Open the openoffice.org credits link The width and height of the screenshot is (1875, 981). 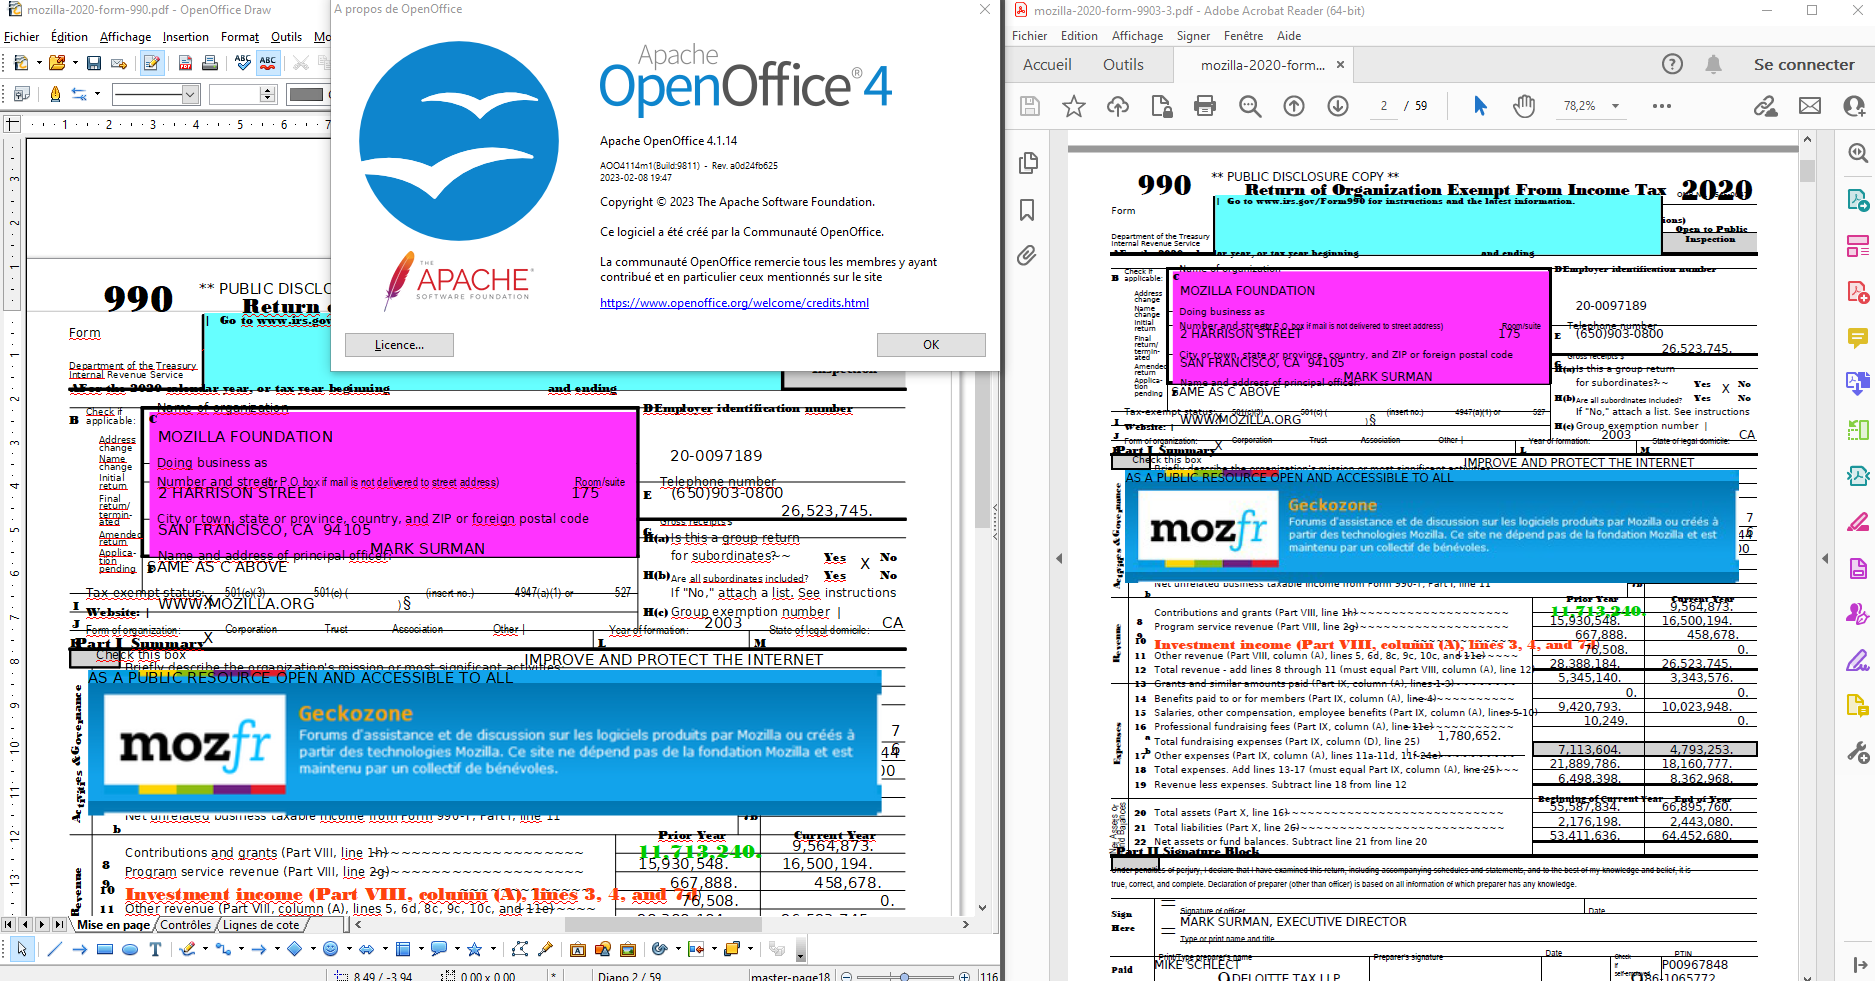[x=734, y=303]
